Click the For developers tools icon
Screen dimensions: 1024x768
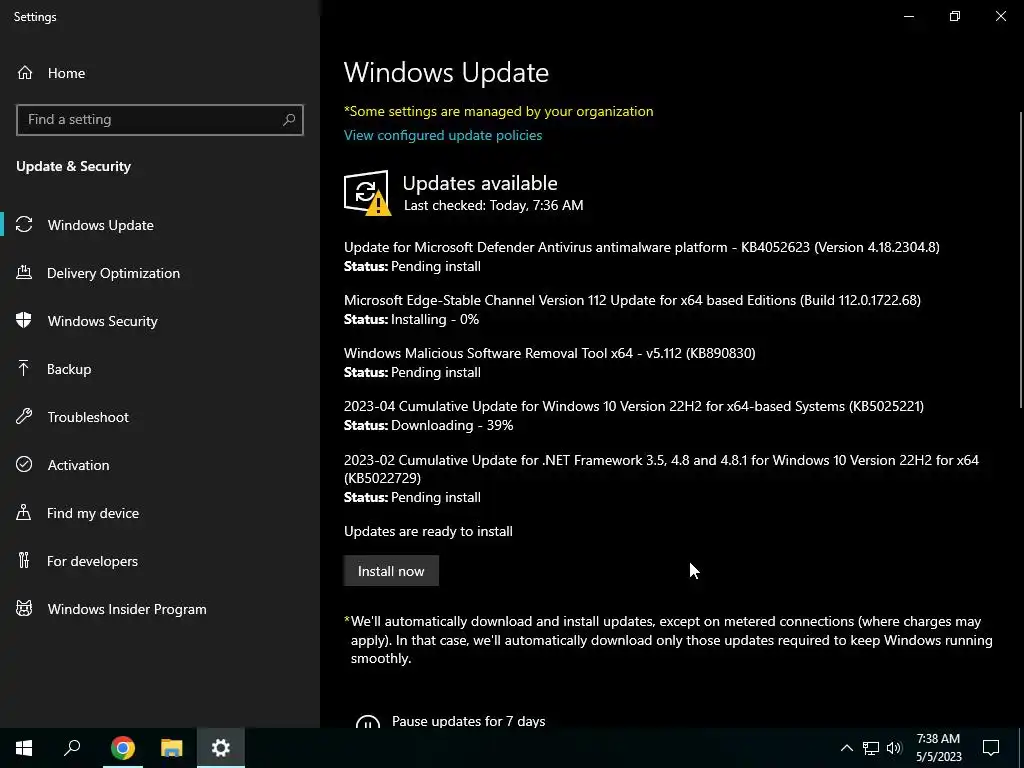click(x=24, y=560)
